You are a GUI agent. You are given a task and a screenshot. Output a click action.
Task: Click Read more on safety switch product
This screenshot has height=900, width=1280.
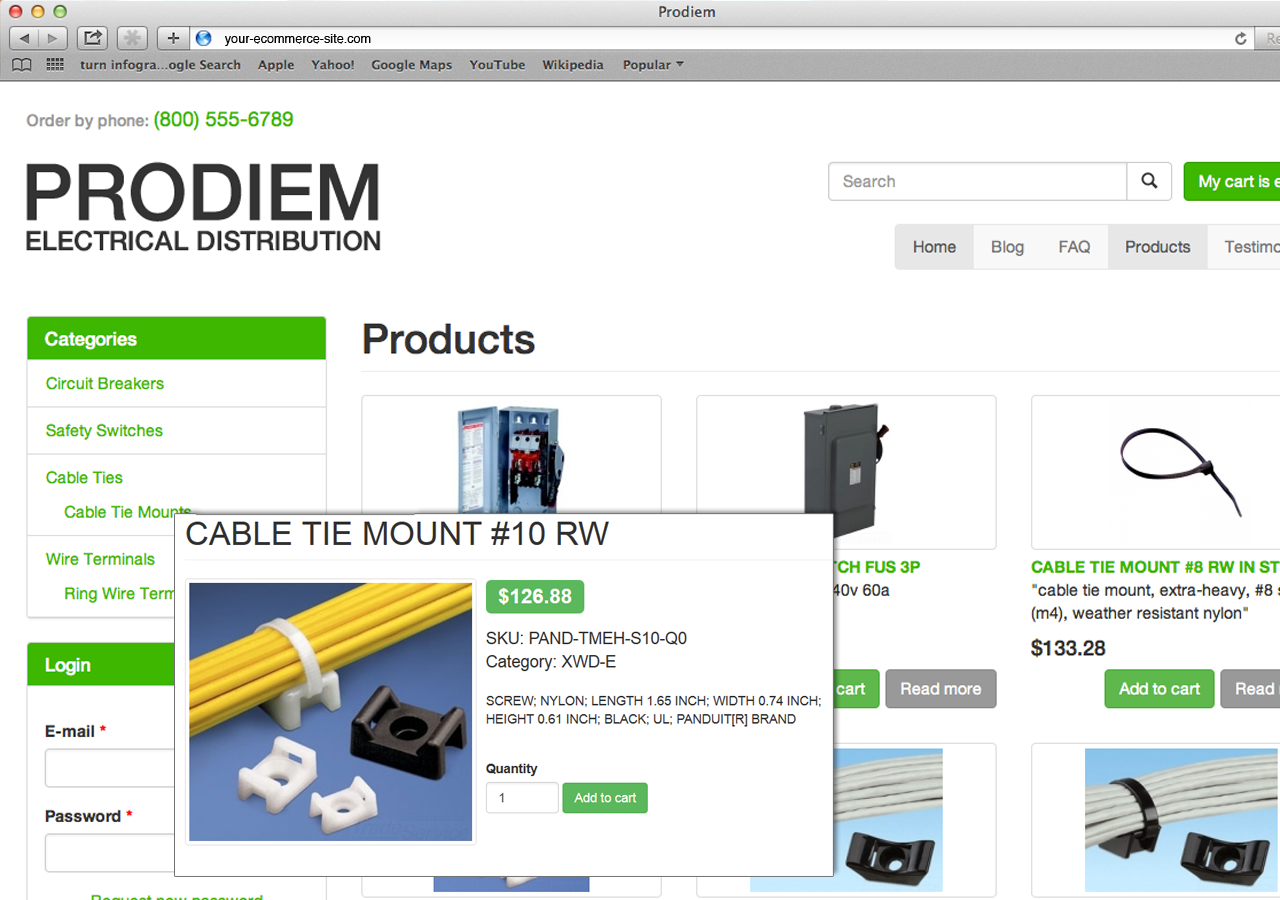[x=940, y=689]
